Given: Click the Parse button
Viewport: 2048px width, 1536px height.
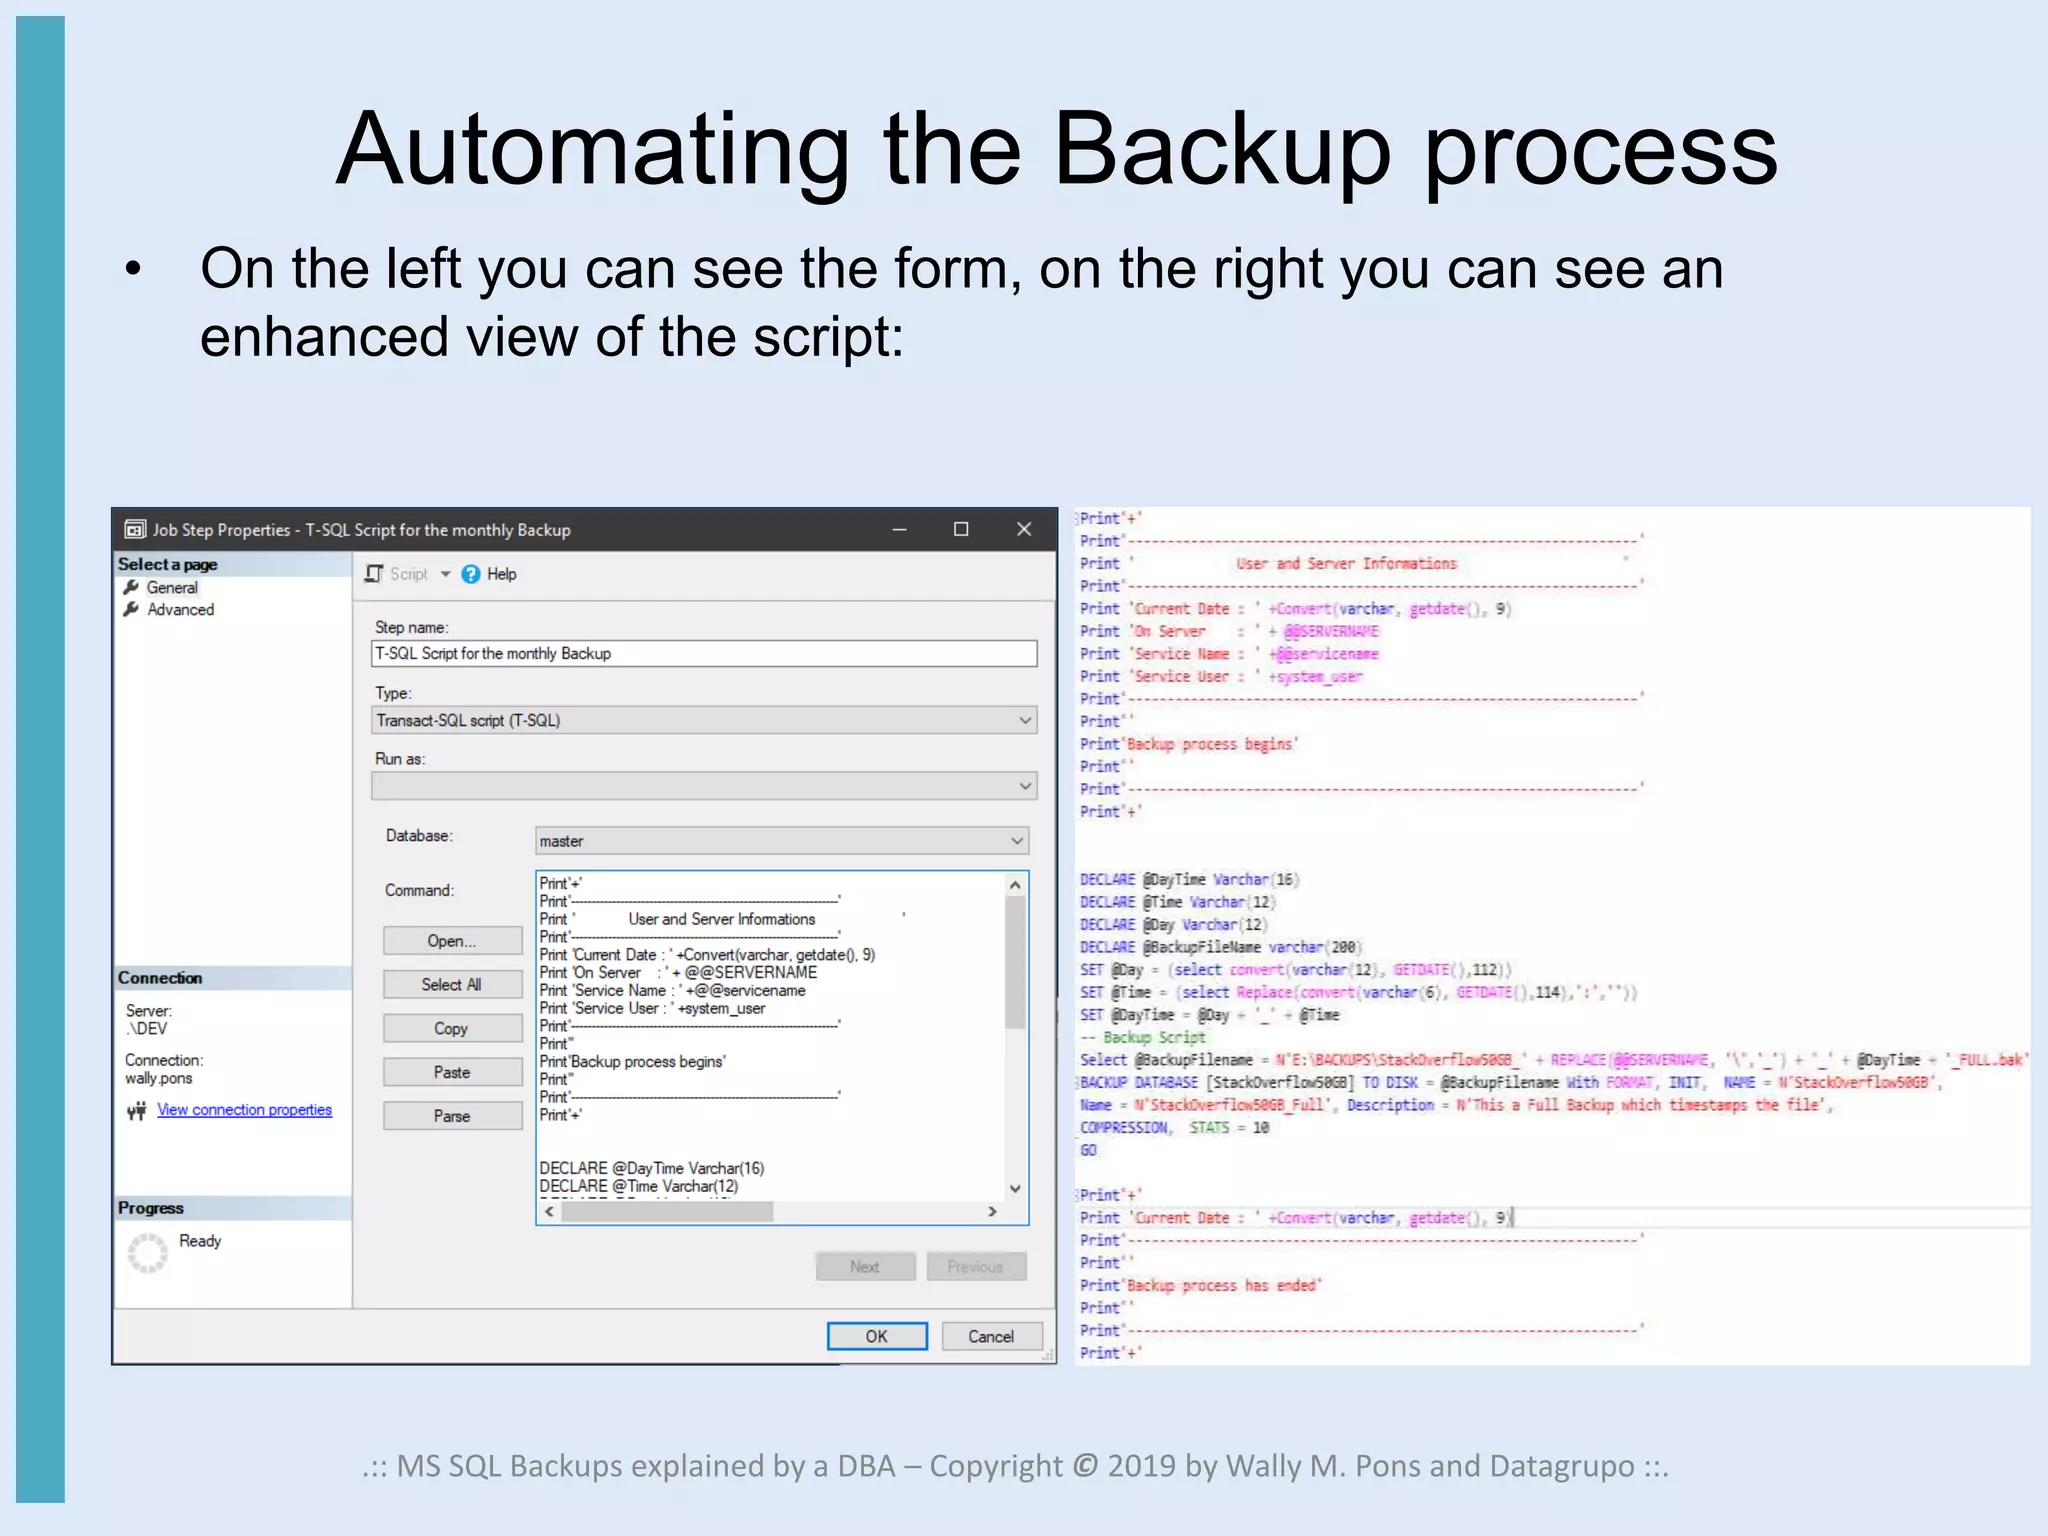Looking at the screenshot, I should pyautogui.click(x=452, y=1116).
